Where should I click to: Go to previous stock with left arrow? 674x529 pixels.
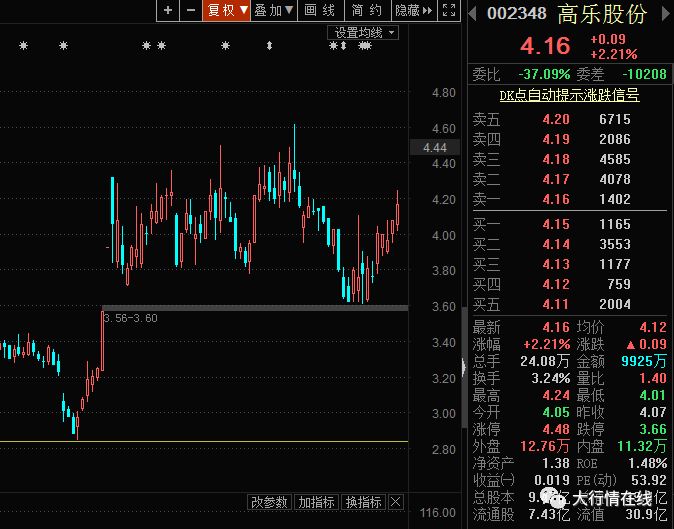[472, 14]
